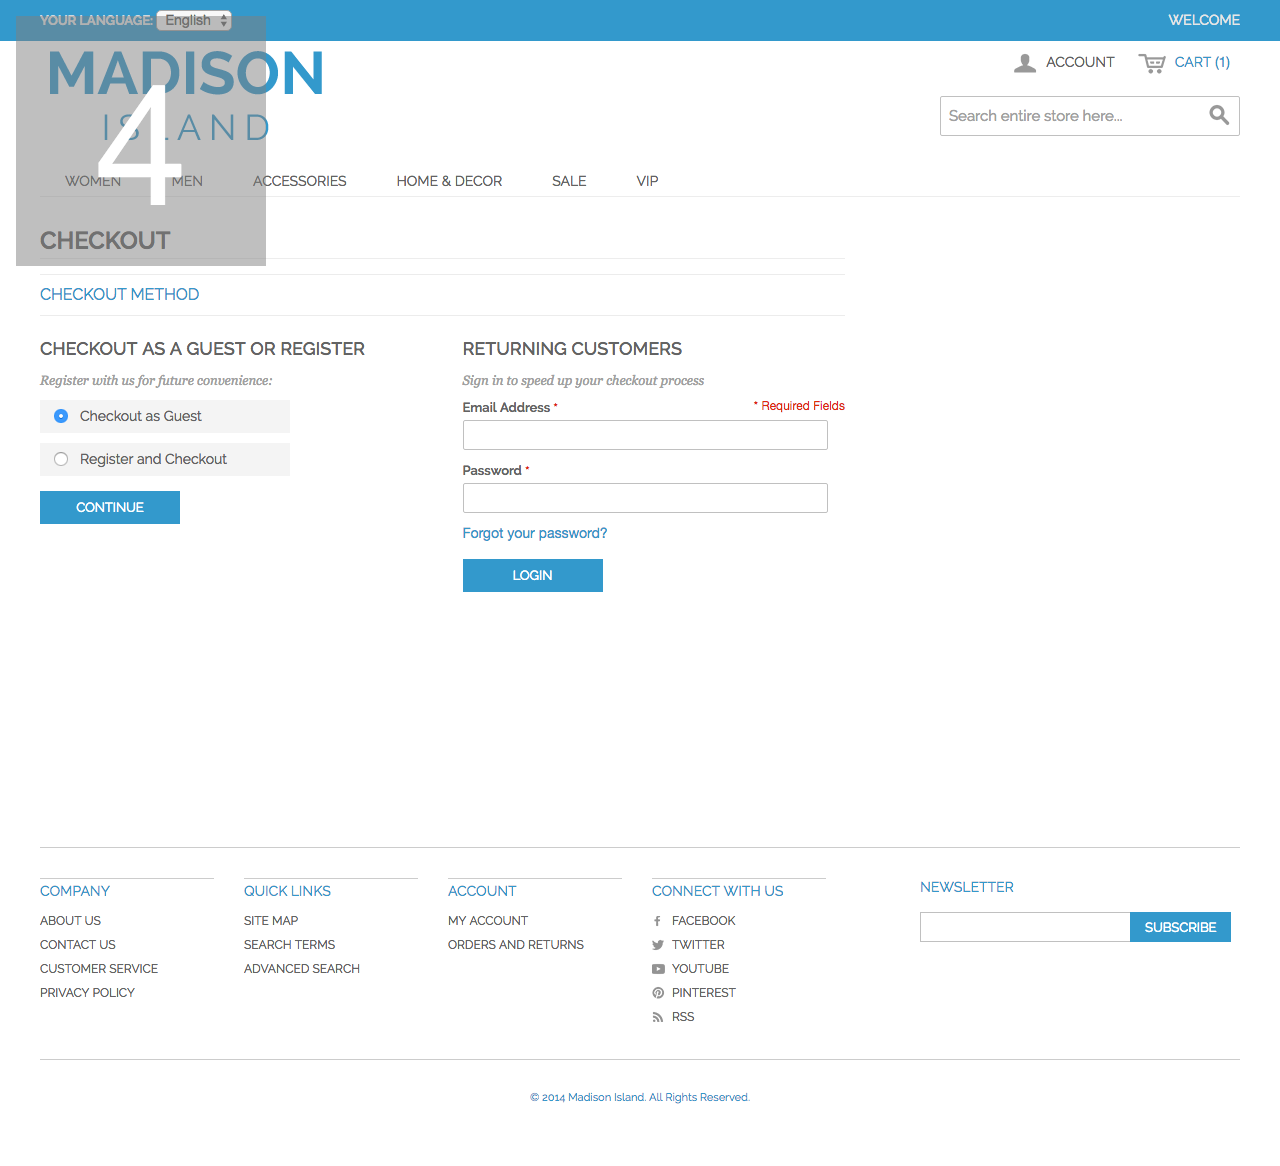Click the Madison Island logo
Screen dimensions: 1280x1166
[186, 96]
